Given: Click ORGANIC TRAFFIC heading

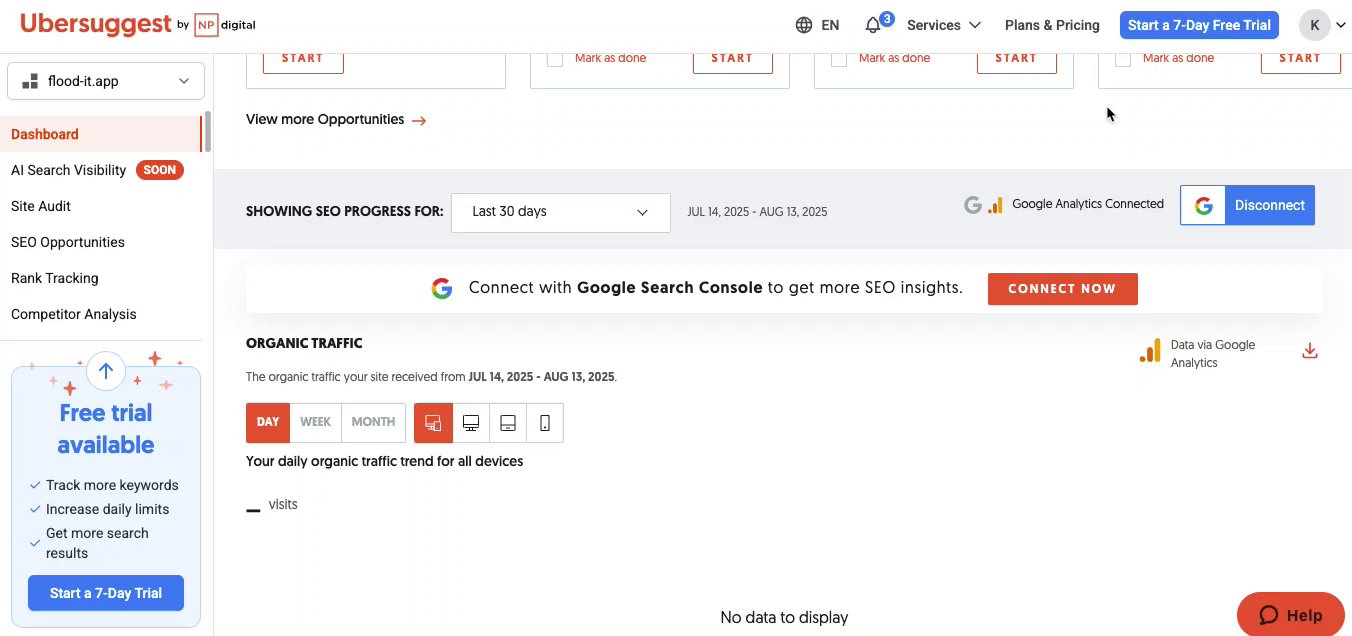Looking at the screenshot, I should [304, 343].
